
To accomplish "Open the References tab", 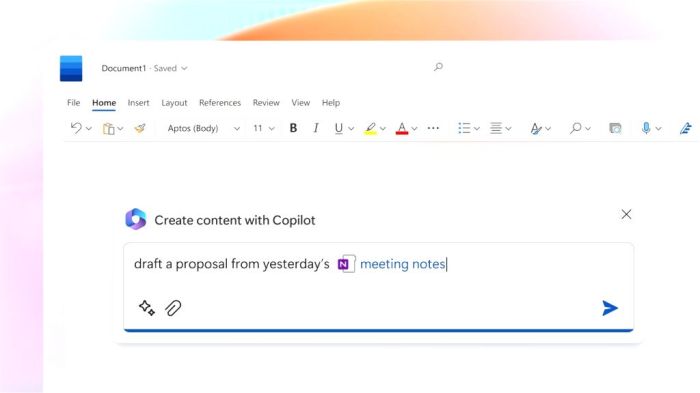I will coord(220,103).
